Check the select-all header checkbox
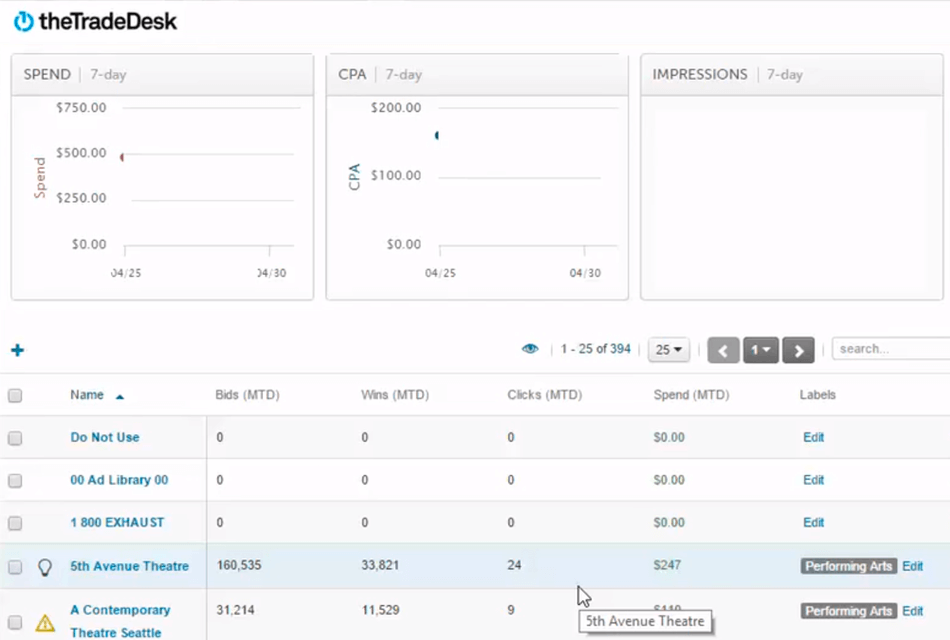 click(15, 396)
